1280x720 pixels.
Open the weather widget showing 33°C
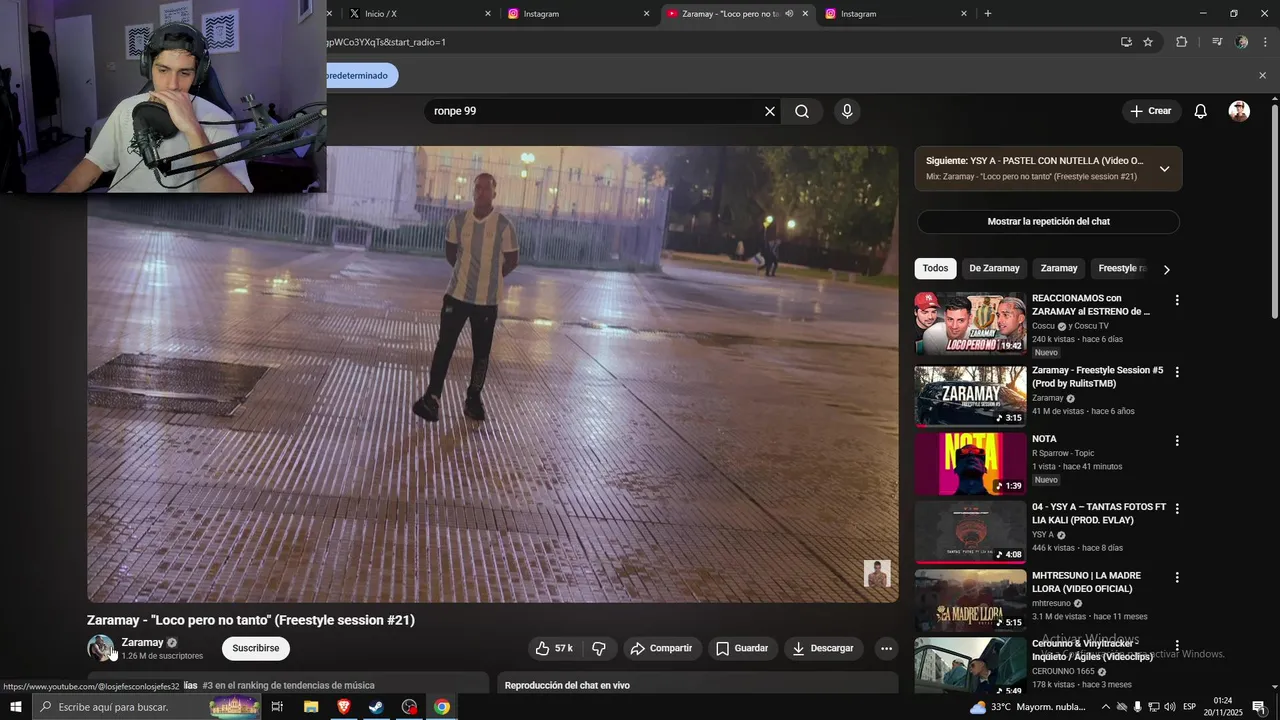click(x=1028, y=707)
